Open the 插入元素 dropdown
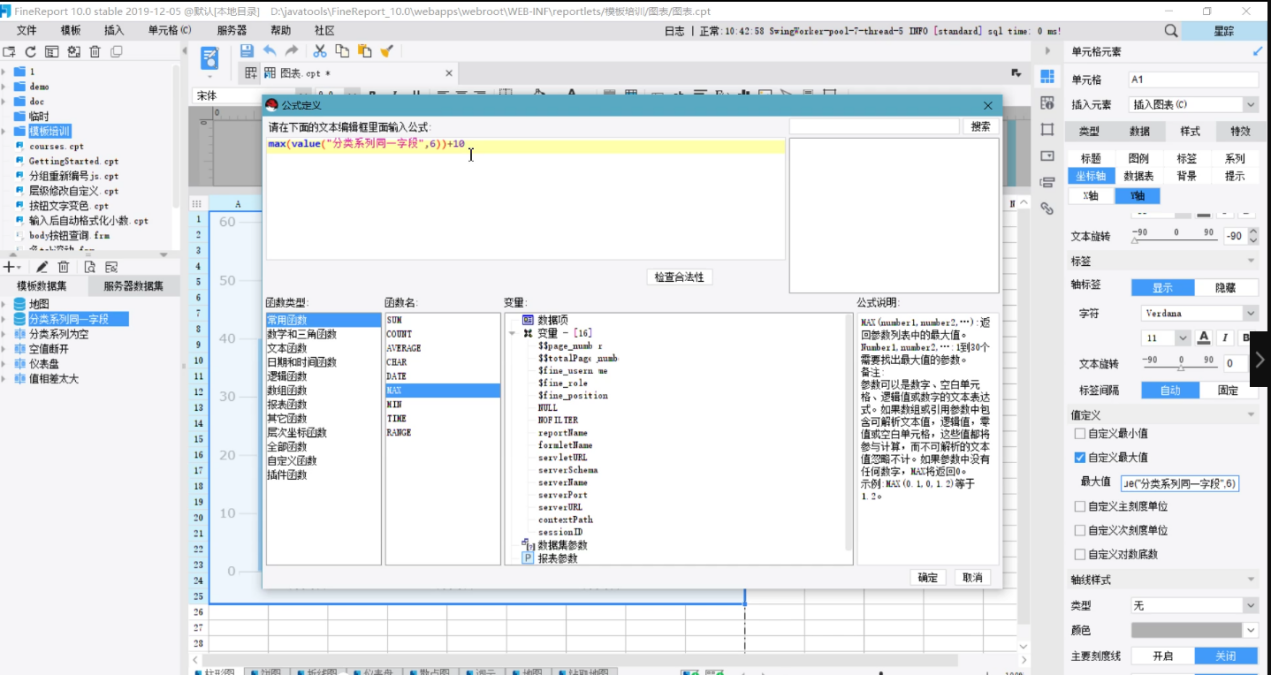 click(x=1250, y=104)
